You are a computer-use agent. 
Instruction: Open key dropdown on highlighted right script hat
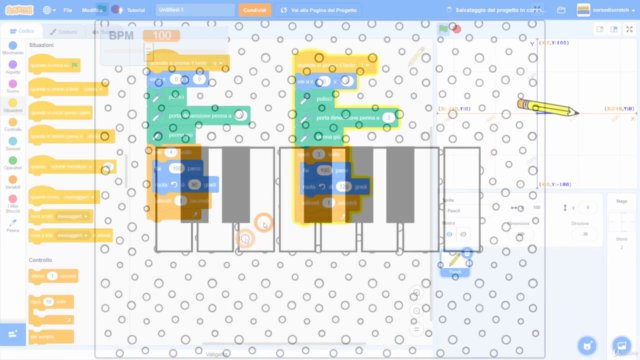tap(364, 65)
